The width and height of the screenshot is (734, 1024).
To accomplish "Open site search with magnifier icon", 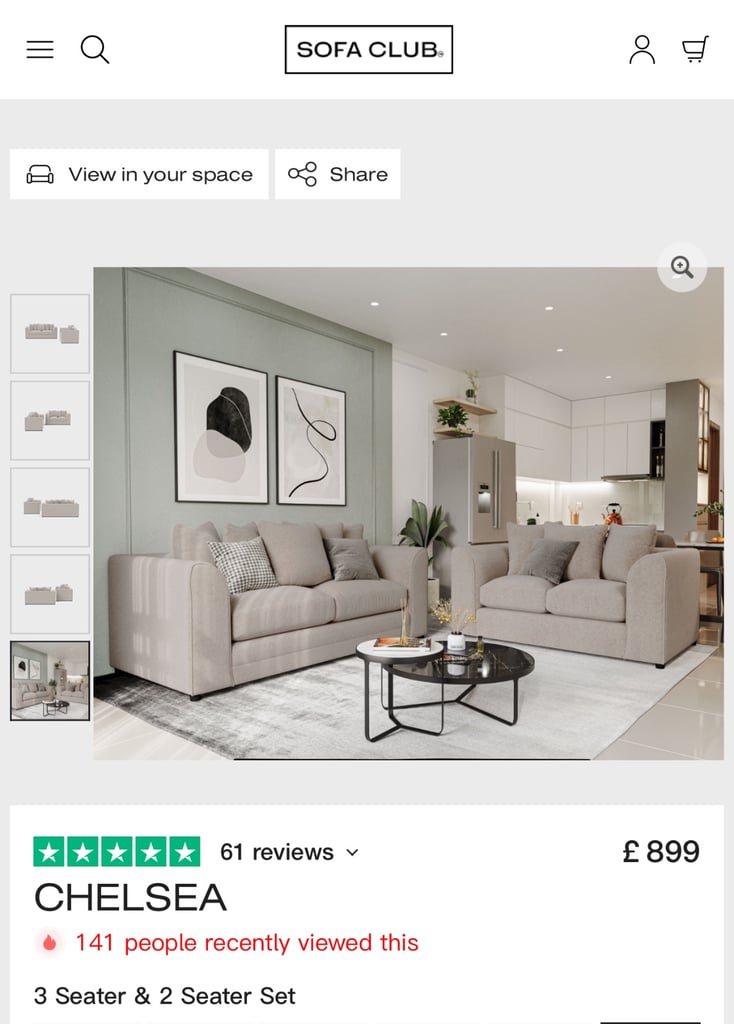I will 95,50.
